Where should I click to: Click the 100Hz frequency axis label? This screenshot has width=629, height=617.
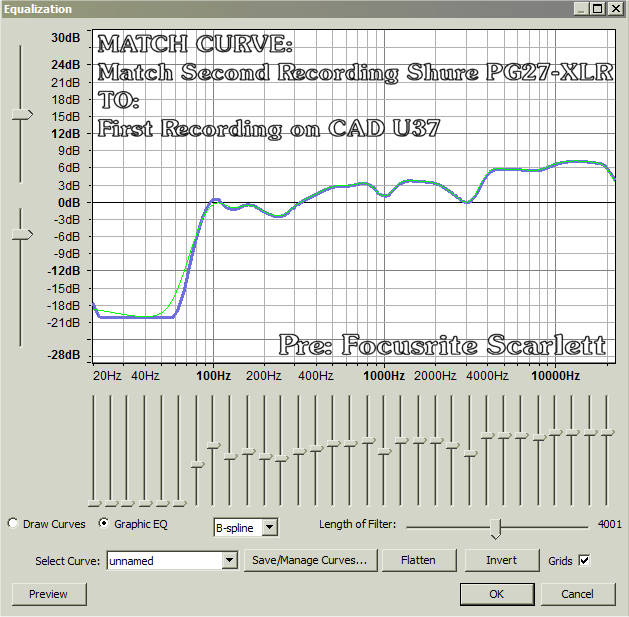(x=213, y=376)
